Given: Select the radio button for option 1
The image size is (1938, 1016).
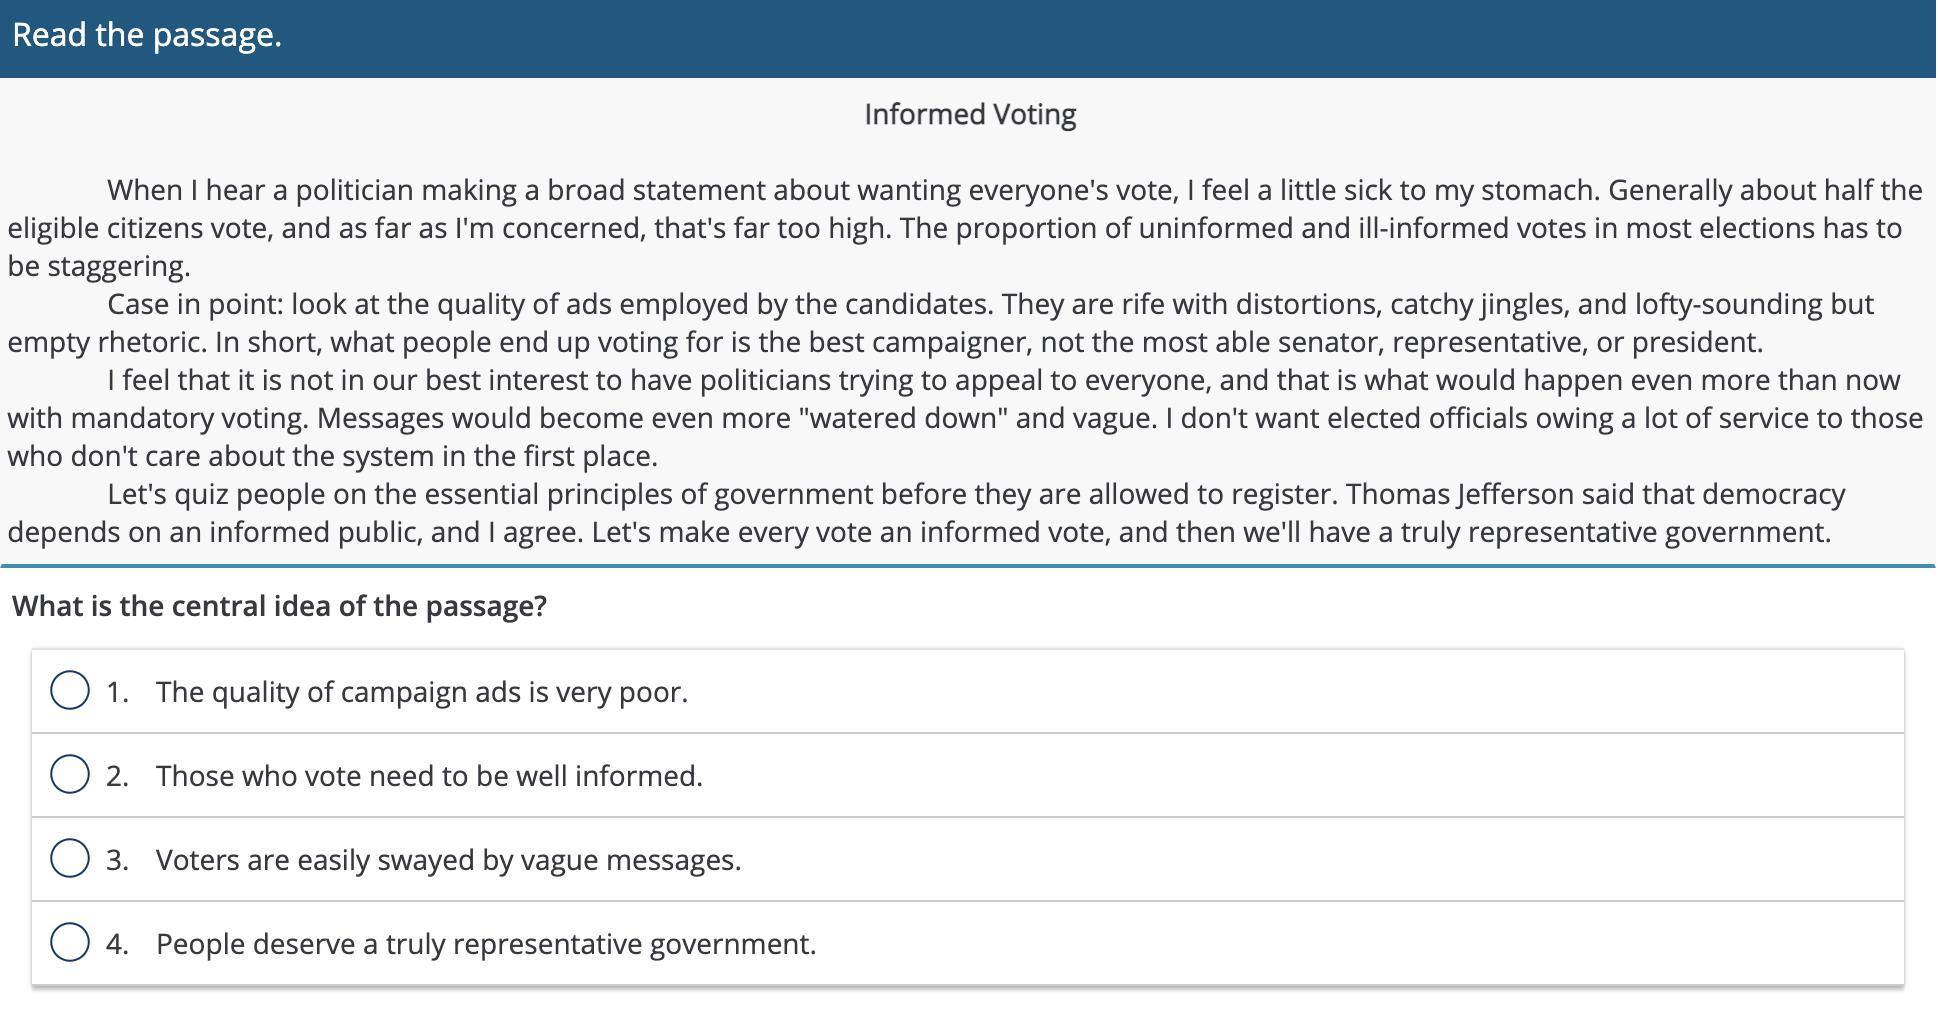Looking at the screenshot, I should tap(70, 691).
